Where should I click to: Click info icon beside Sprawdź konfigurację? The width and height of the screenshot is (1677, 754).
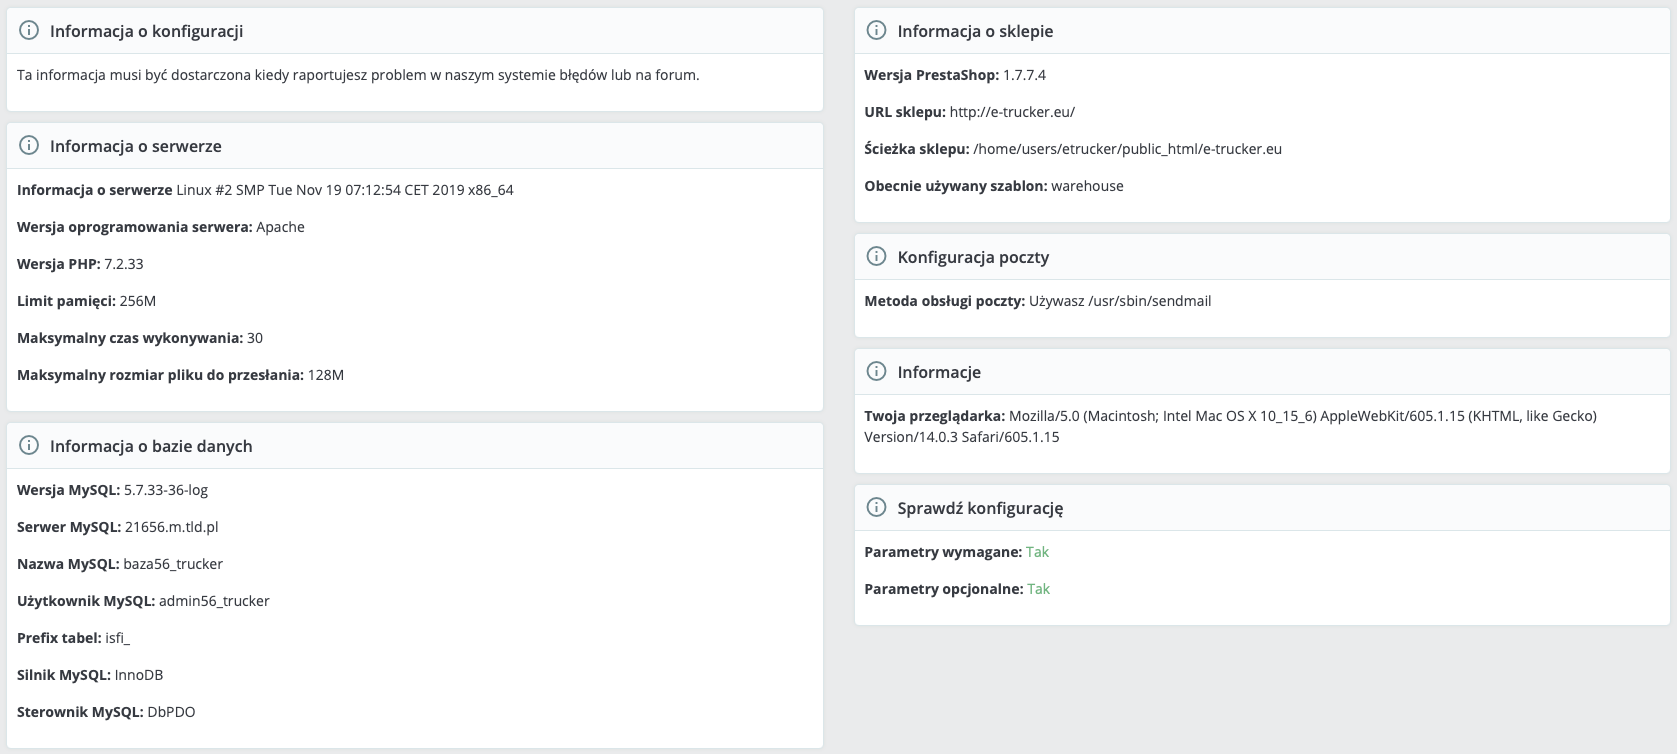pos(876,508)
